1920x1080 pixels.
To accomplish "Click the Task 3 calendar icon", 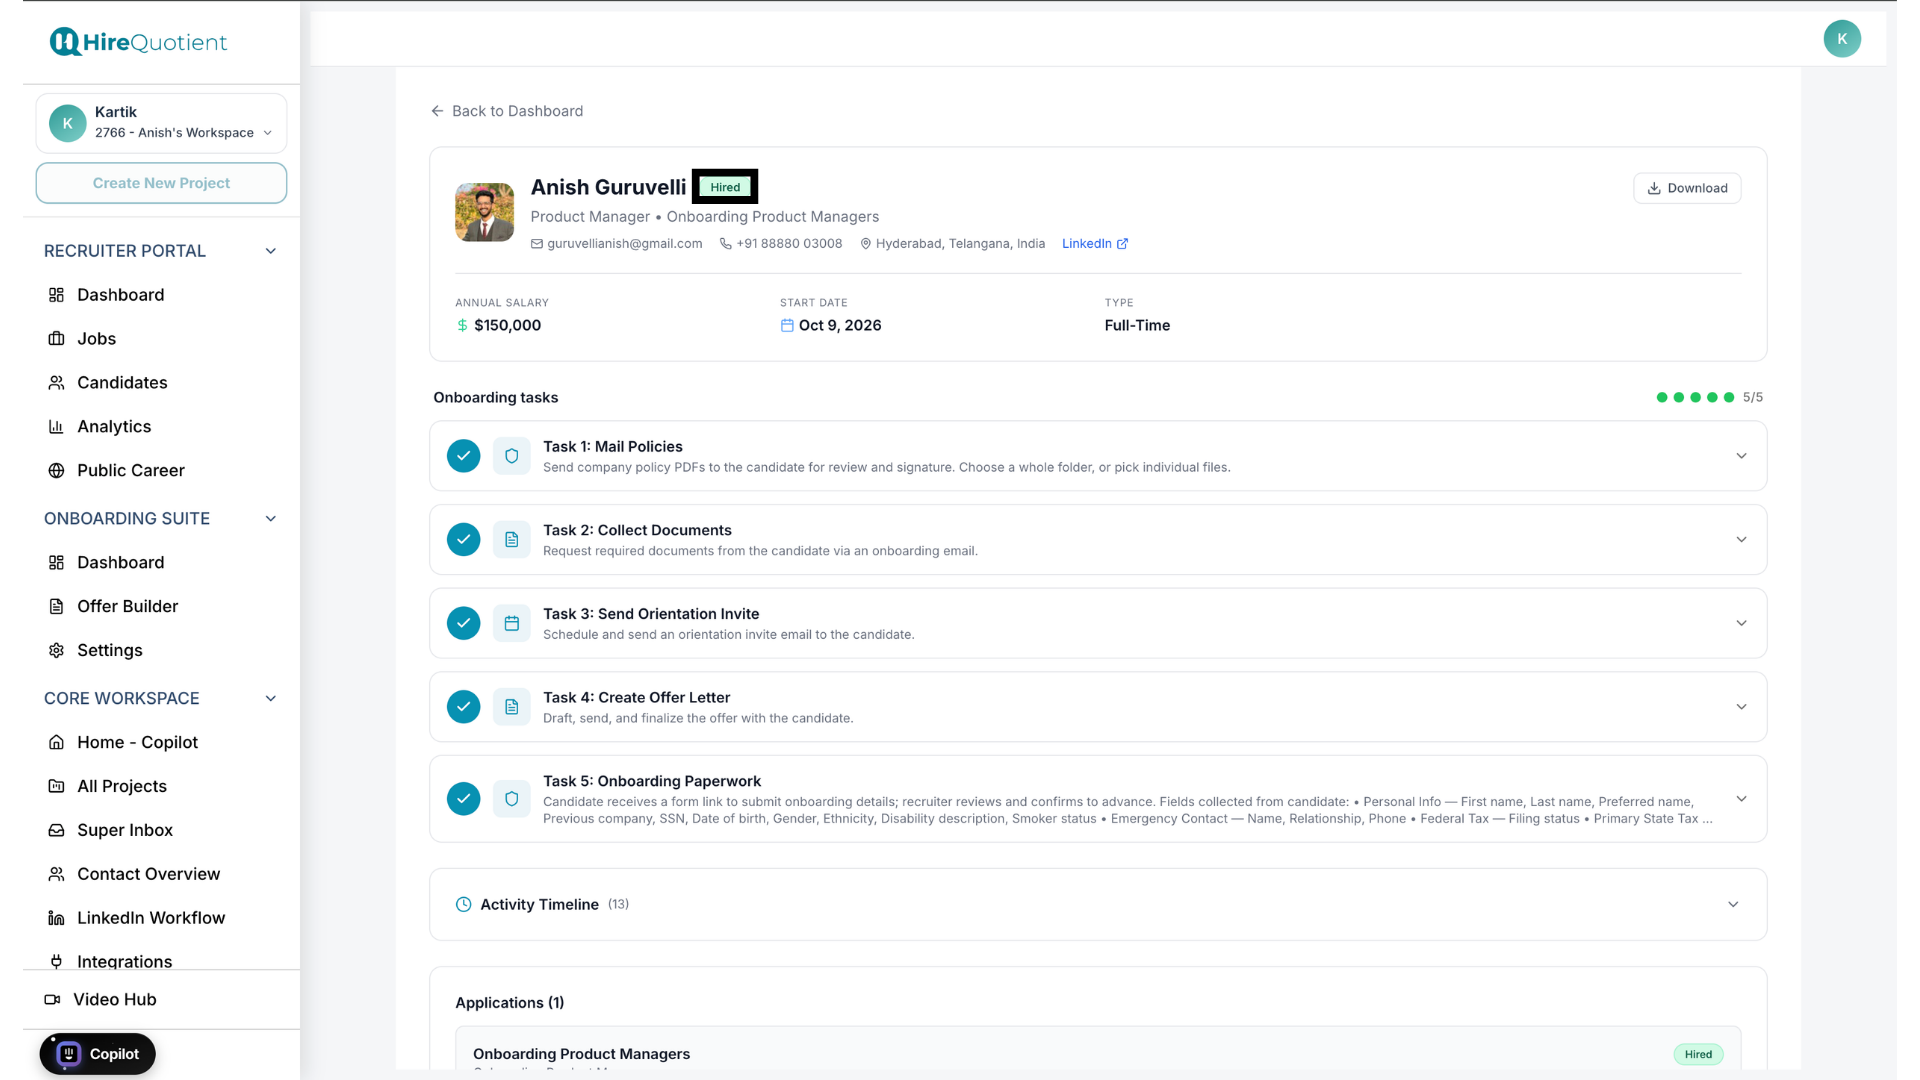I will [x=511, y=624].
